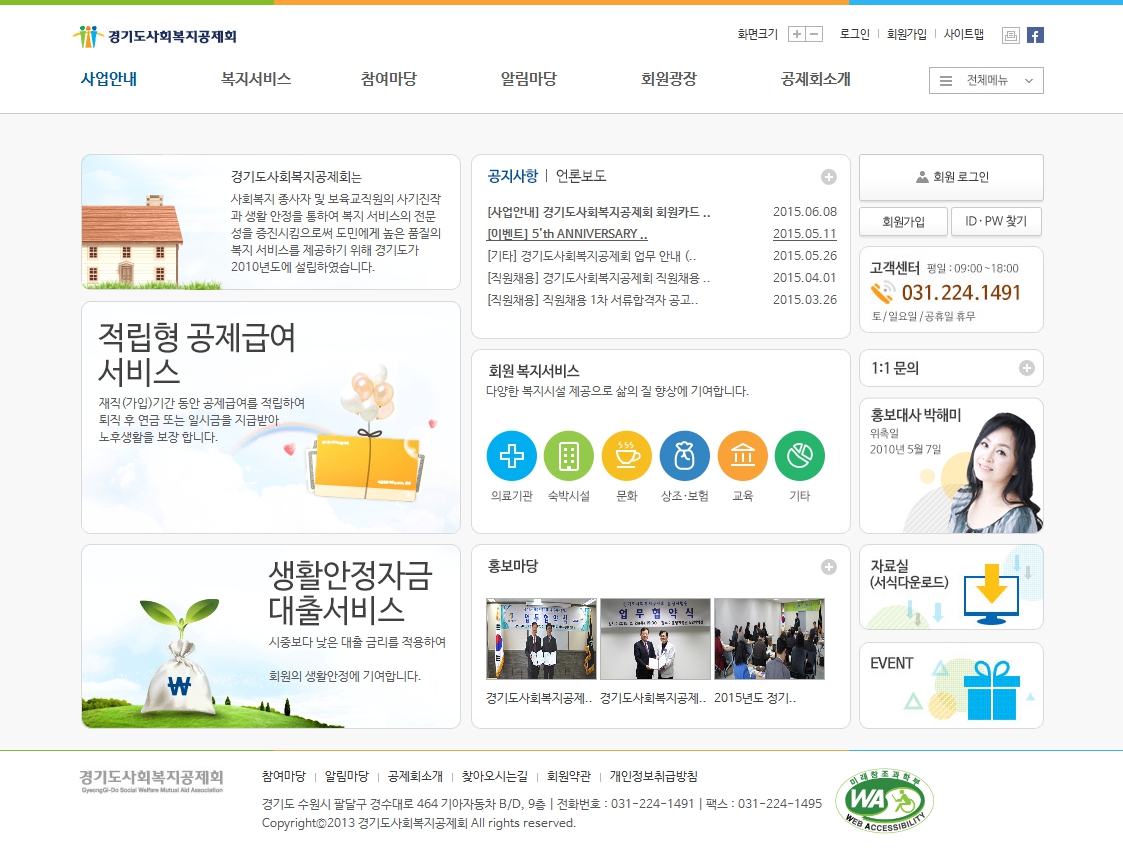Decrease screen size with minus button
The height and width of the screenshot is (859, 1123).
[x=814, y=34]
